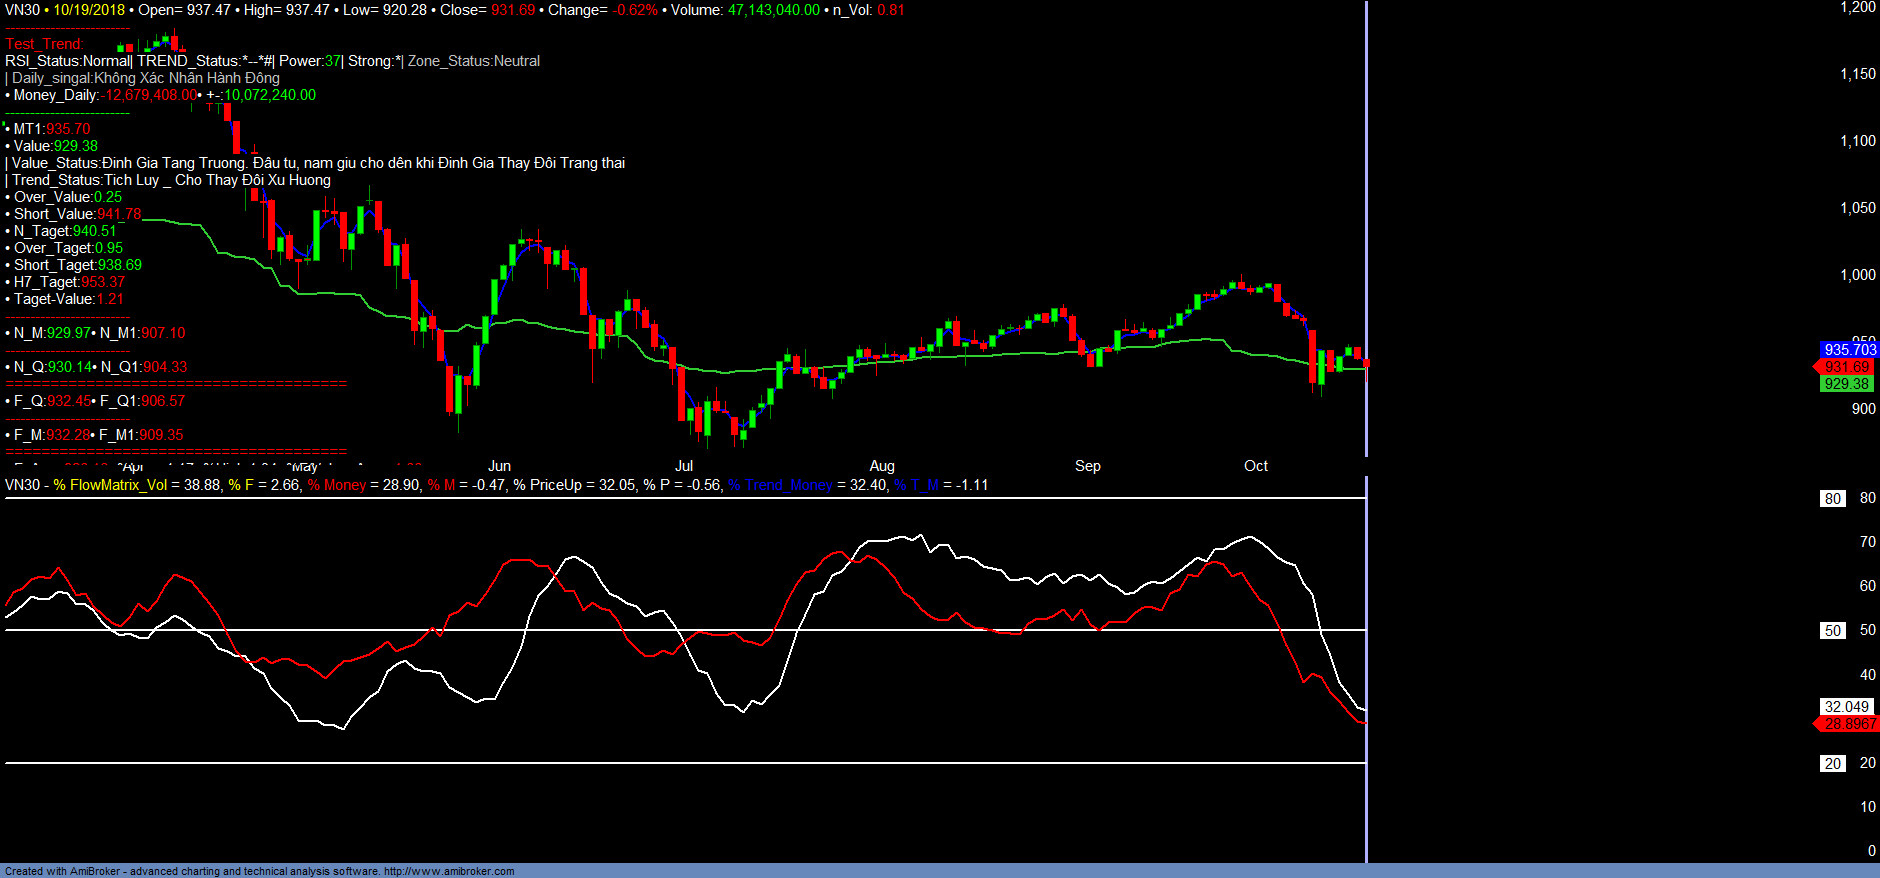Click the 1,200 label on price axis

[1857, 8]
